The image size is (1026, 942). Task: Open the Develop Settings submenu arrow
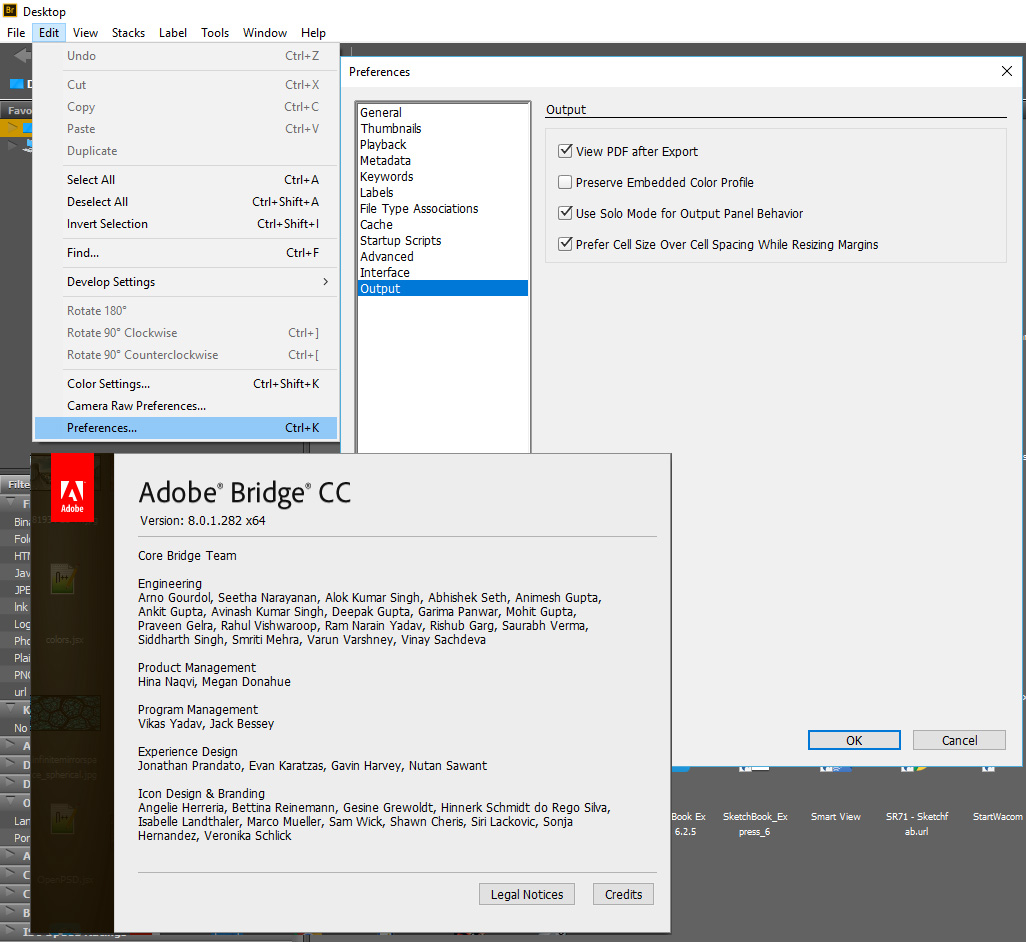[x=325, y=281]
